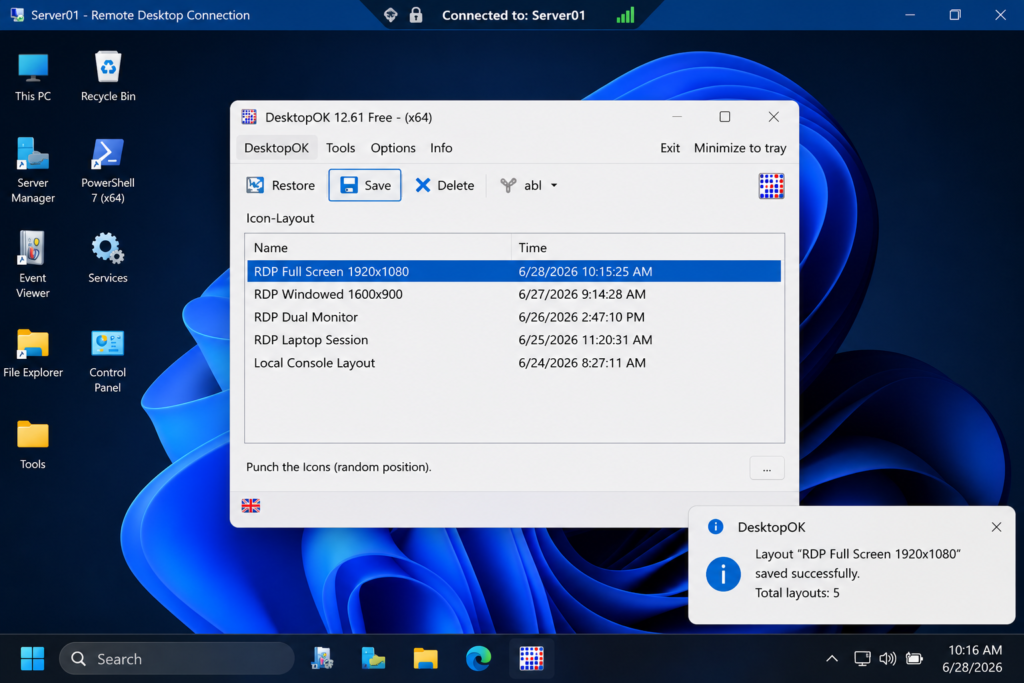The width and height of the screenshot is (1024, 683).
Task: Click the UK flag language icon
Action: pos(251,505)
